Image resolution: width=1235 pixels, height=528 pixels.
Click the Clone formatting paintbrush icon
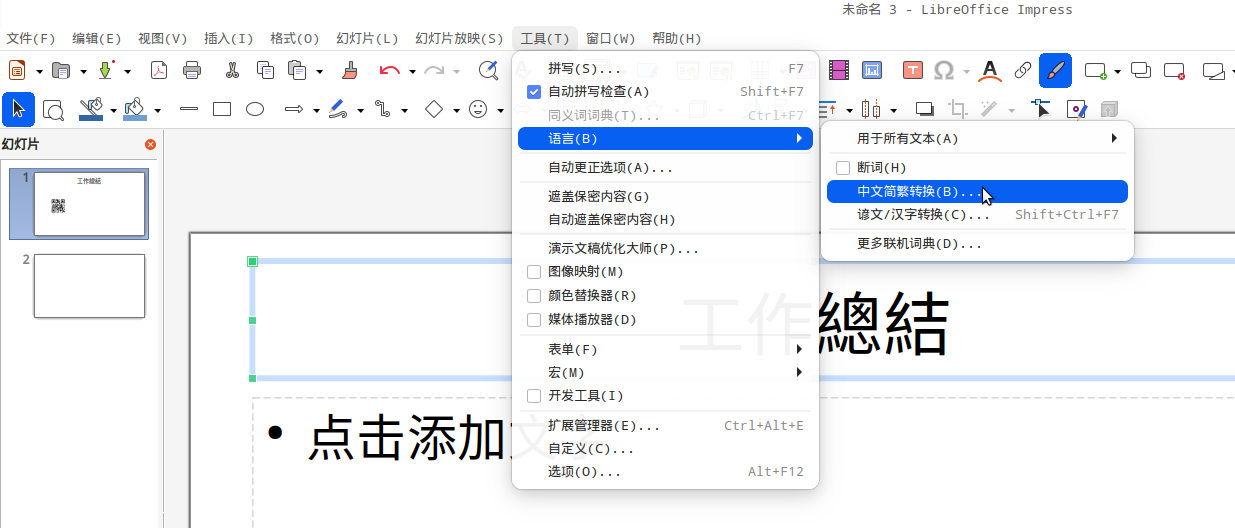pyautogui.click(x=350, y=70)
